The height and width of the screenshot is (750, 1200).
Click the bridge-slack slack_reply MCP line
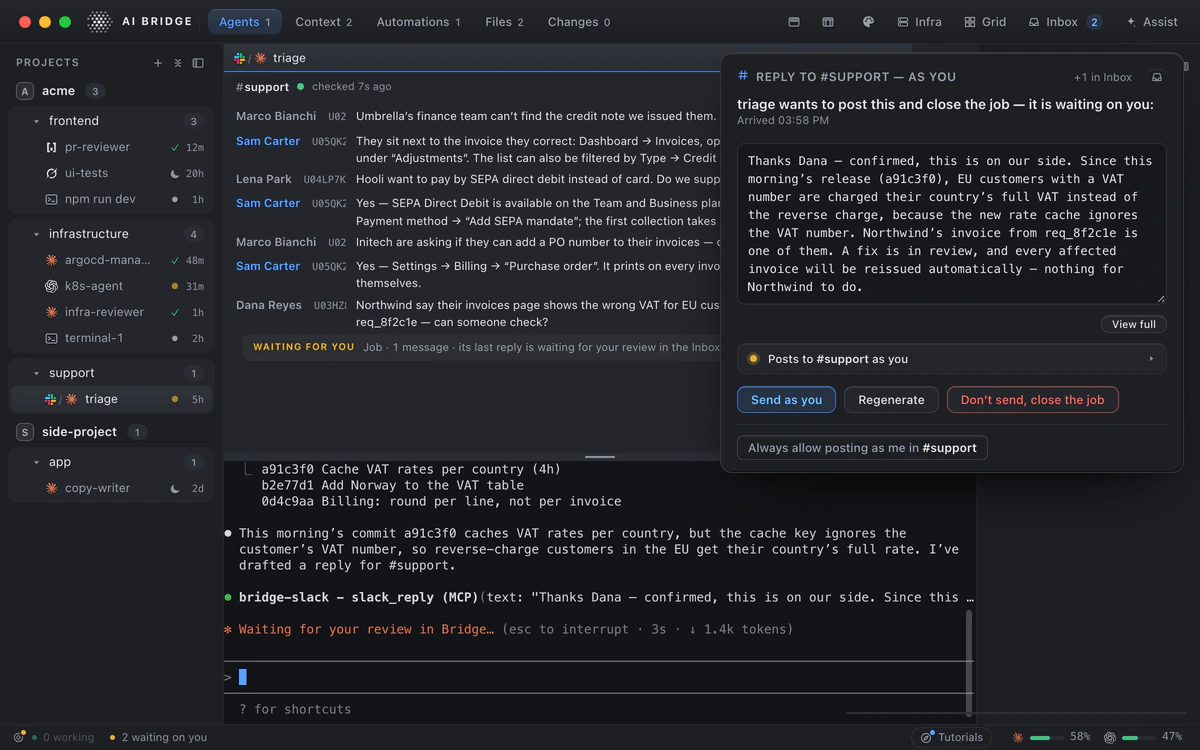click(599, 597)
